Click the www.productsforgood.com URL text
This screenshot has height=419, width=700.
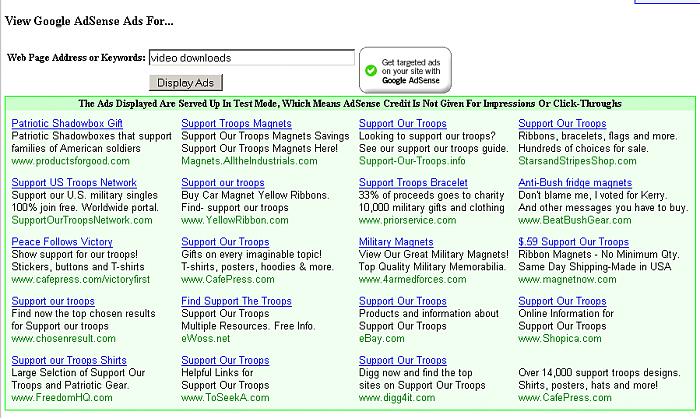point(71,161)
